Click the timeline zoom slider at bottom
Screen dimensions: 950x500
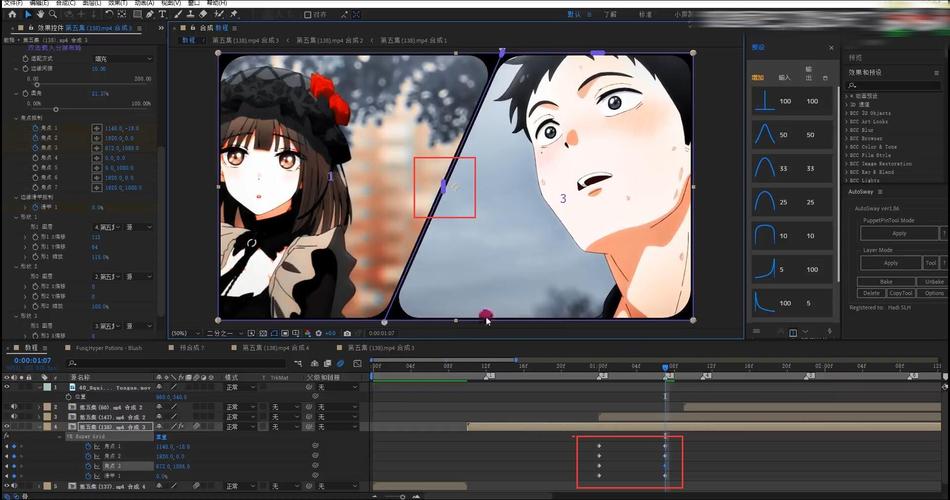click(402, 497)
